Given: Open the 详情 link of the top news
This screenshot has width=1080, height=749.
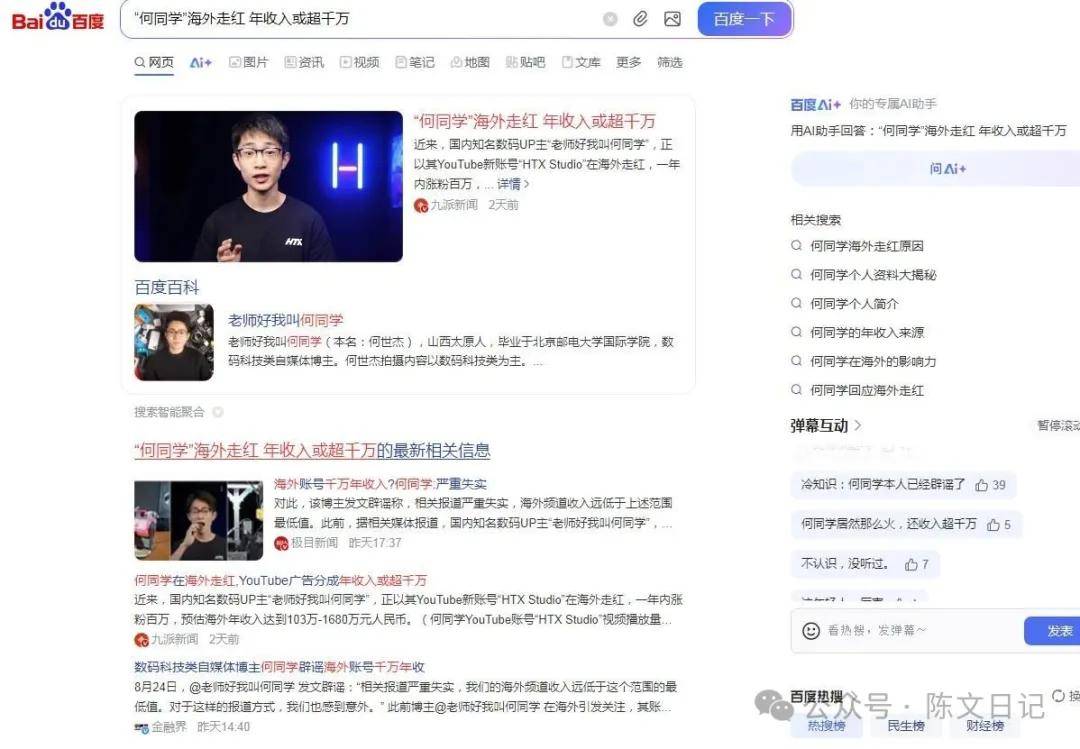Looking at the screenshot, I should 509,184.
